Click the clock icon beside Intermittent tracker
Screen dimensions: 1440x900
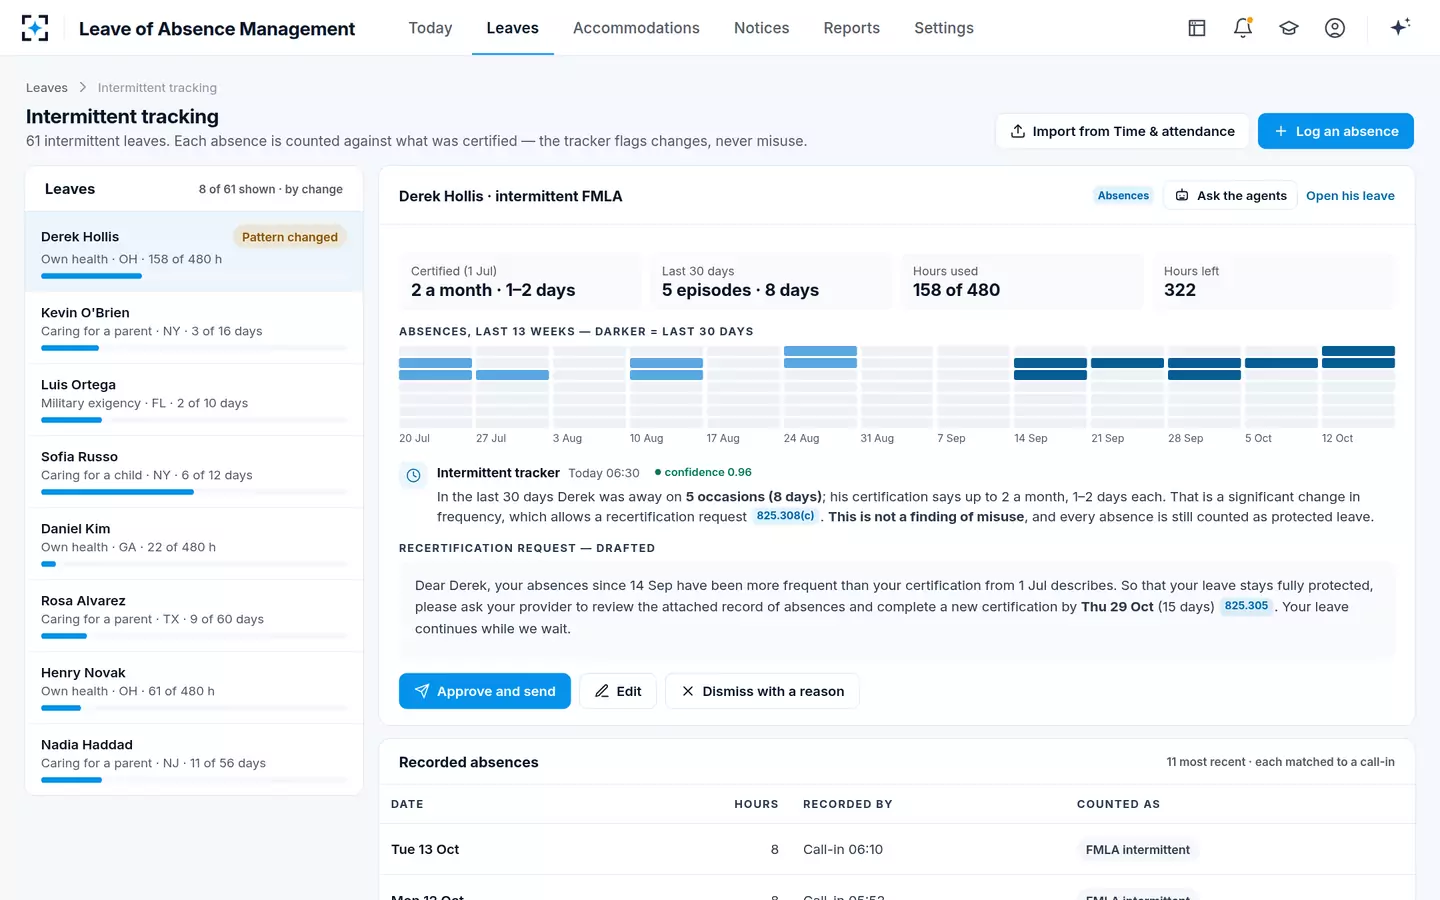(x=413, y=475)
